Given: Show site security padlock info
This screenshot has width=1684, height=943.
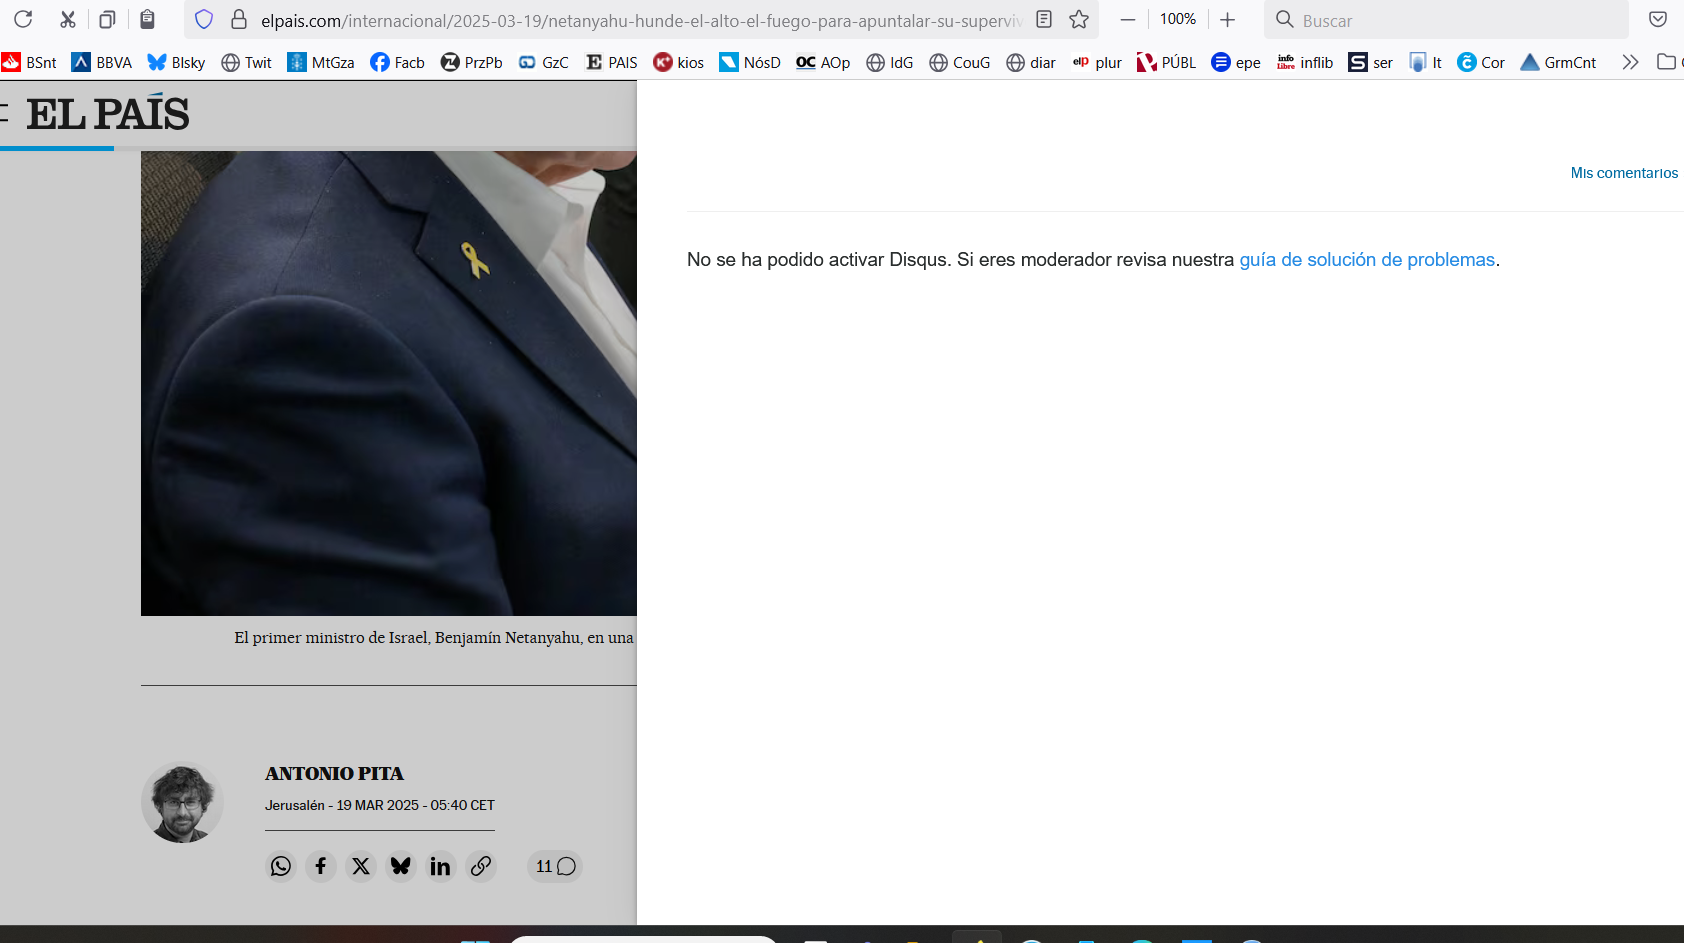Looking at the screenshot, I should (239, 19).
